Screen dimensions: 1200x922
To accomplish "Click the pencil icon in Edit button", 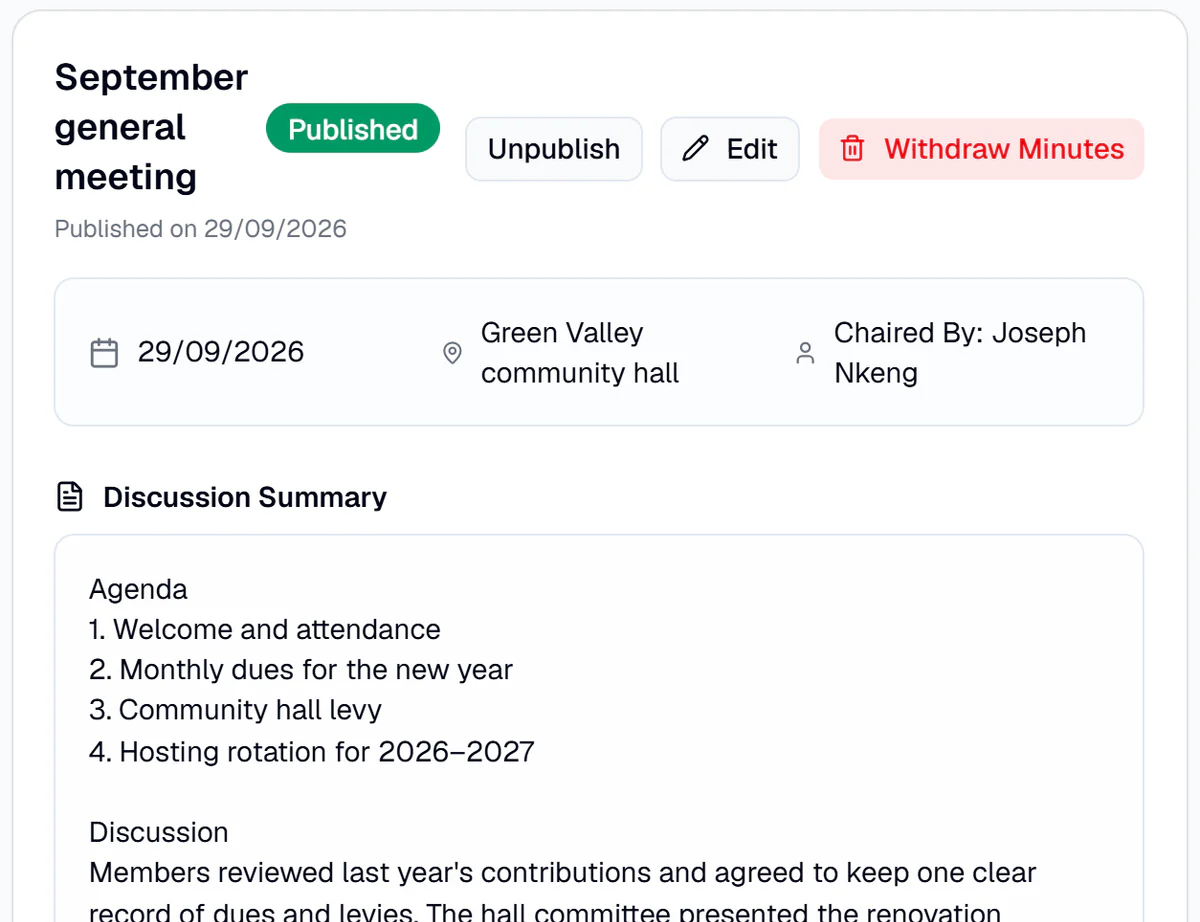I will tap(695, 149).
